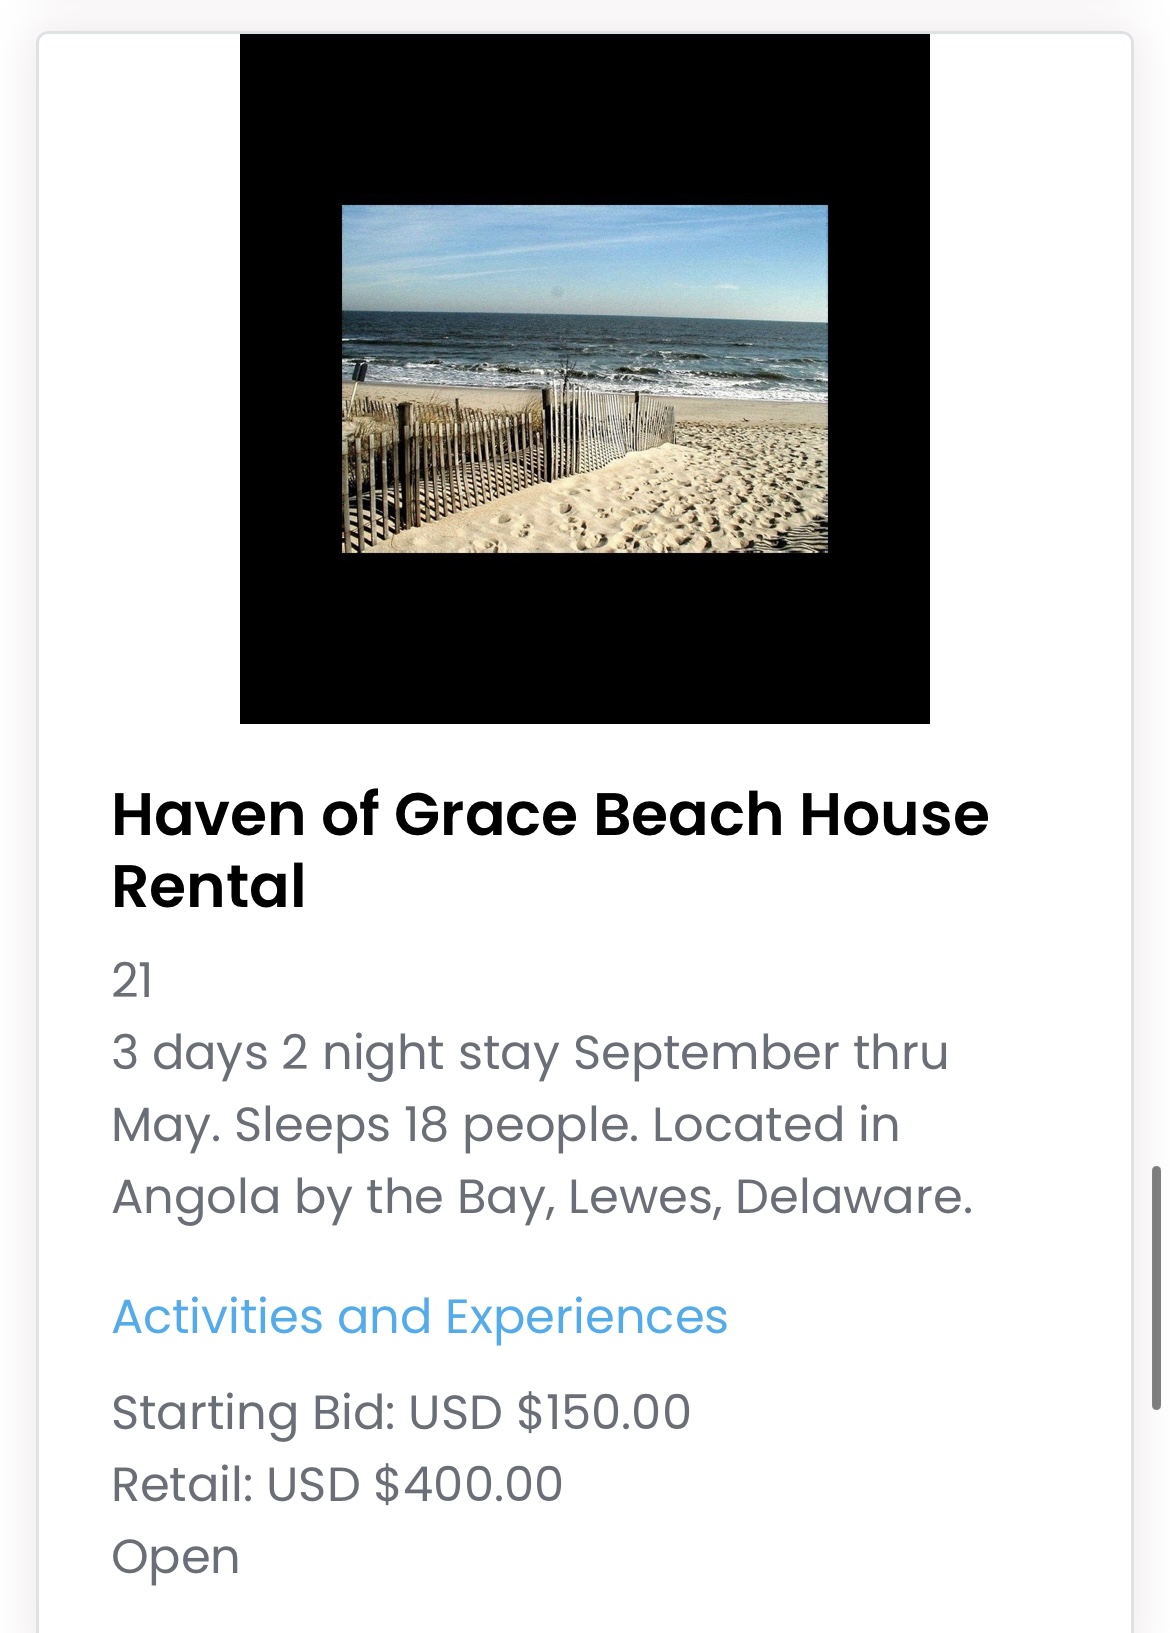The width and height of the screenshot is (1170, 1633).
Task: Click "September thru" in the description
Action: [760, 1052]
